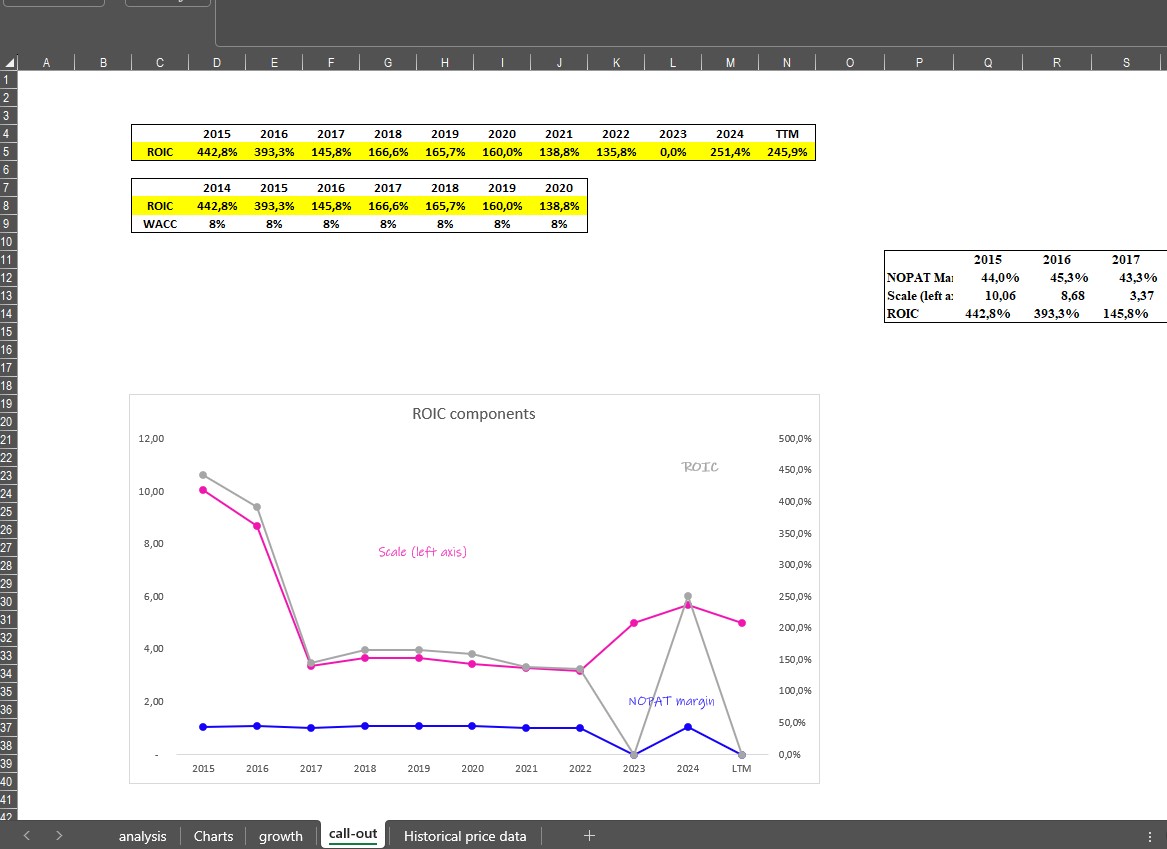This screenshot has width=1167, height=849.
Task: Switch to the analysis sheet tab
Action: point(142,835)
